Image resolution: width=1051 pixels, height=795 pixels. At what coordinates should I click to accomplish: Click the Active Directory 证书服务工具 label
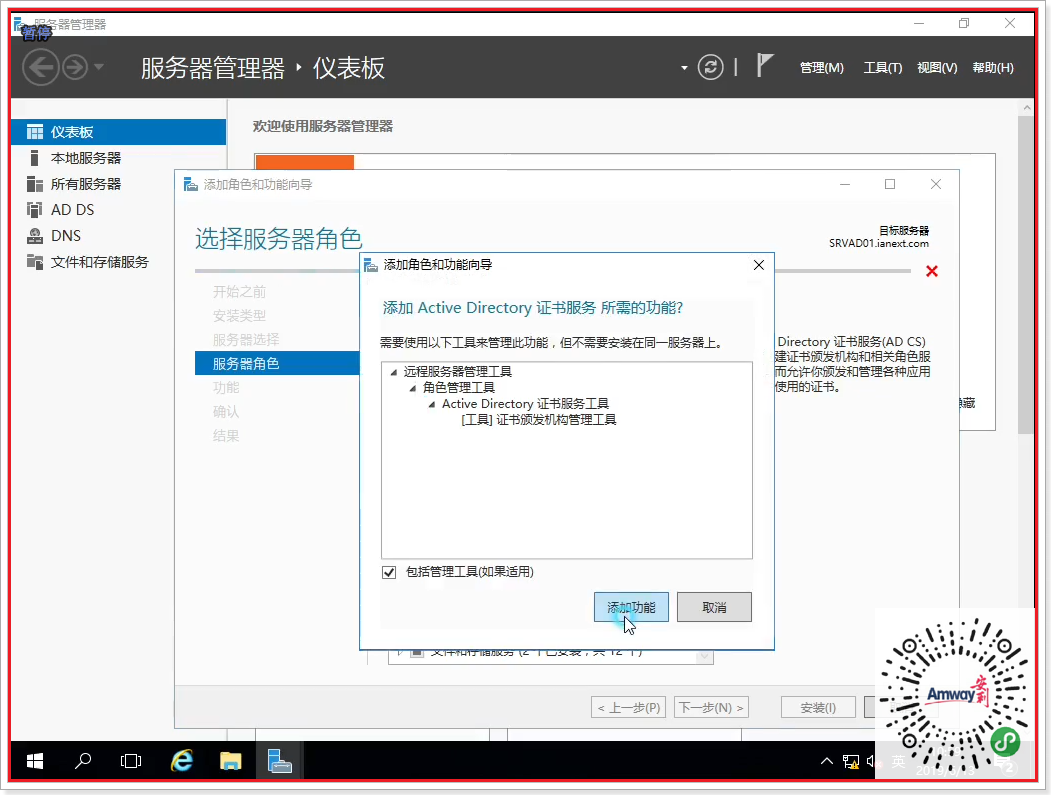[526, 404]
